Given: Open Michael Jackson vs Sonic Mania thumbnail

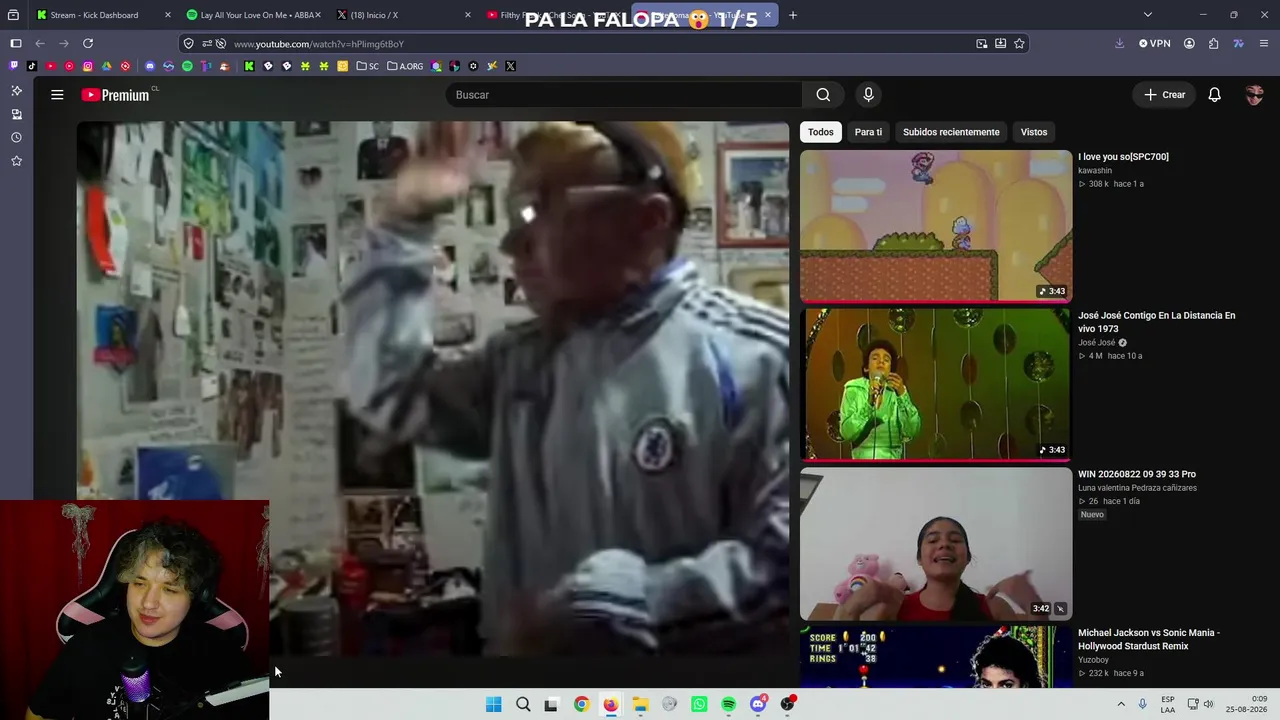Looking at the screenshot, I should point(936,657).
